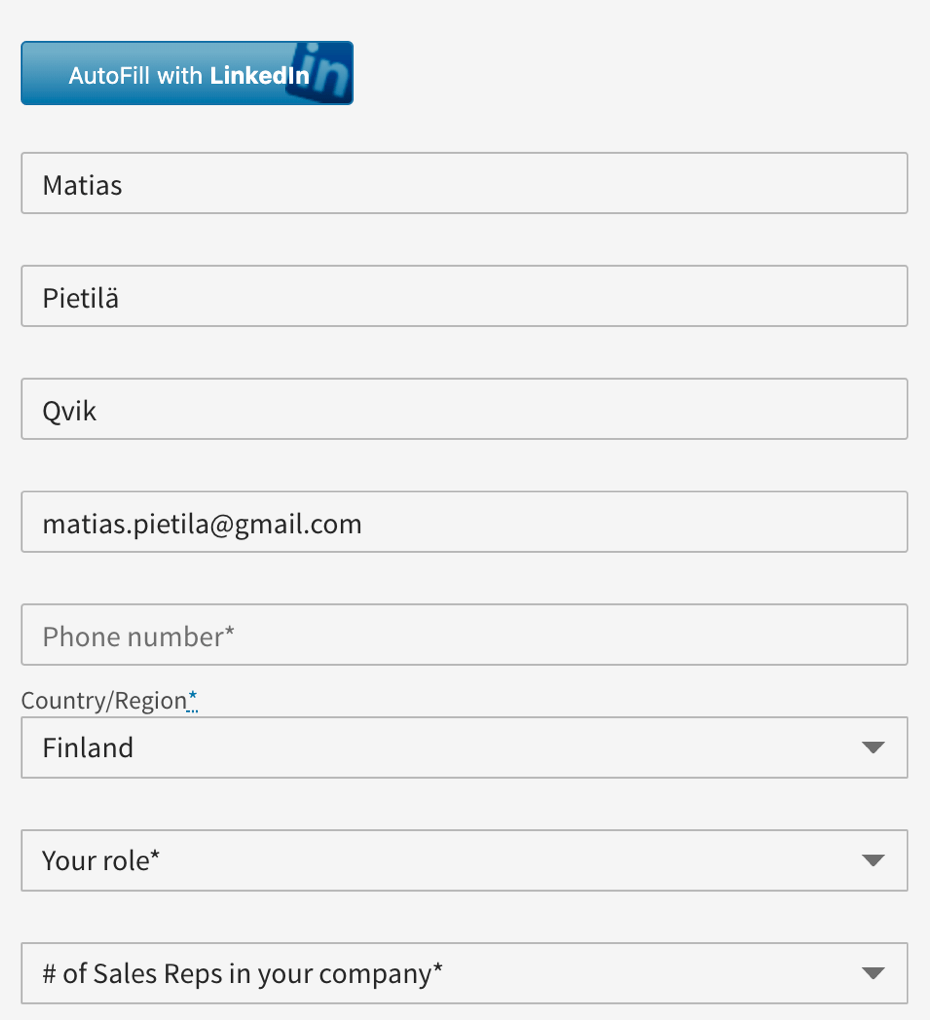This screenshot has width=930, height=1020.
Task: Select the last name field with Pietilä
Action: pyautogui.click(x=464, y=297)
